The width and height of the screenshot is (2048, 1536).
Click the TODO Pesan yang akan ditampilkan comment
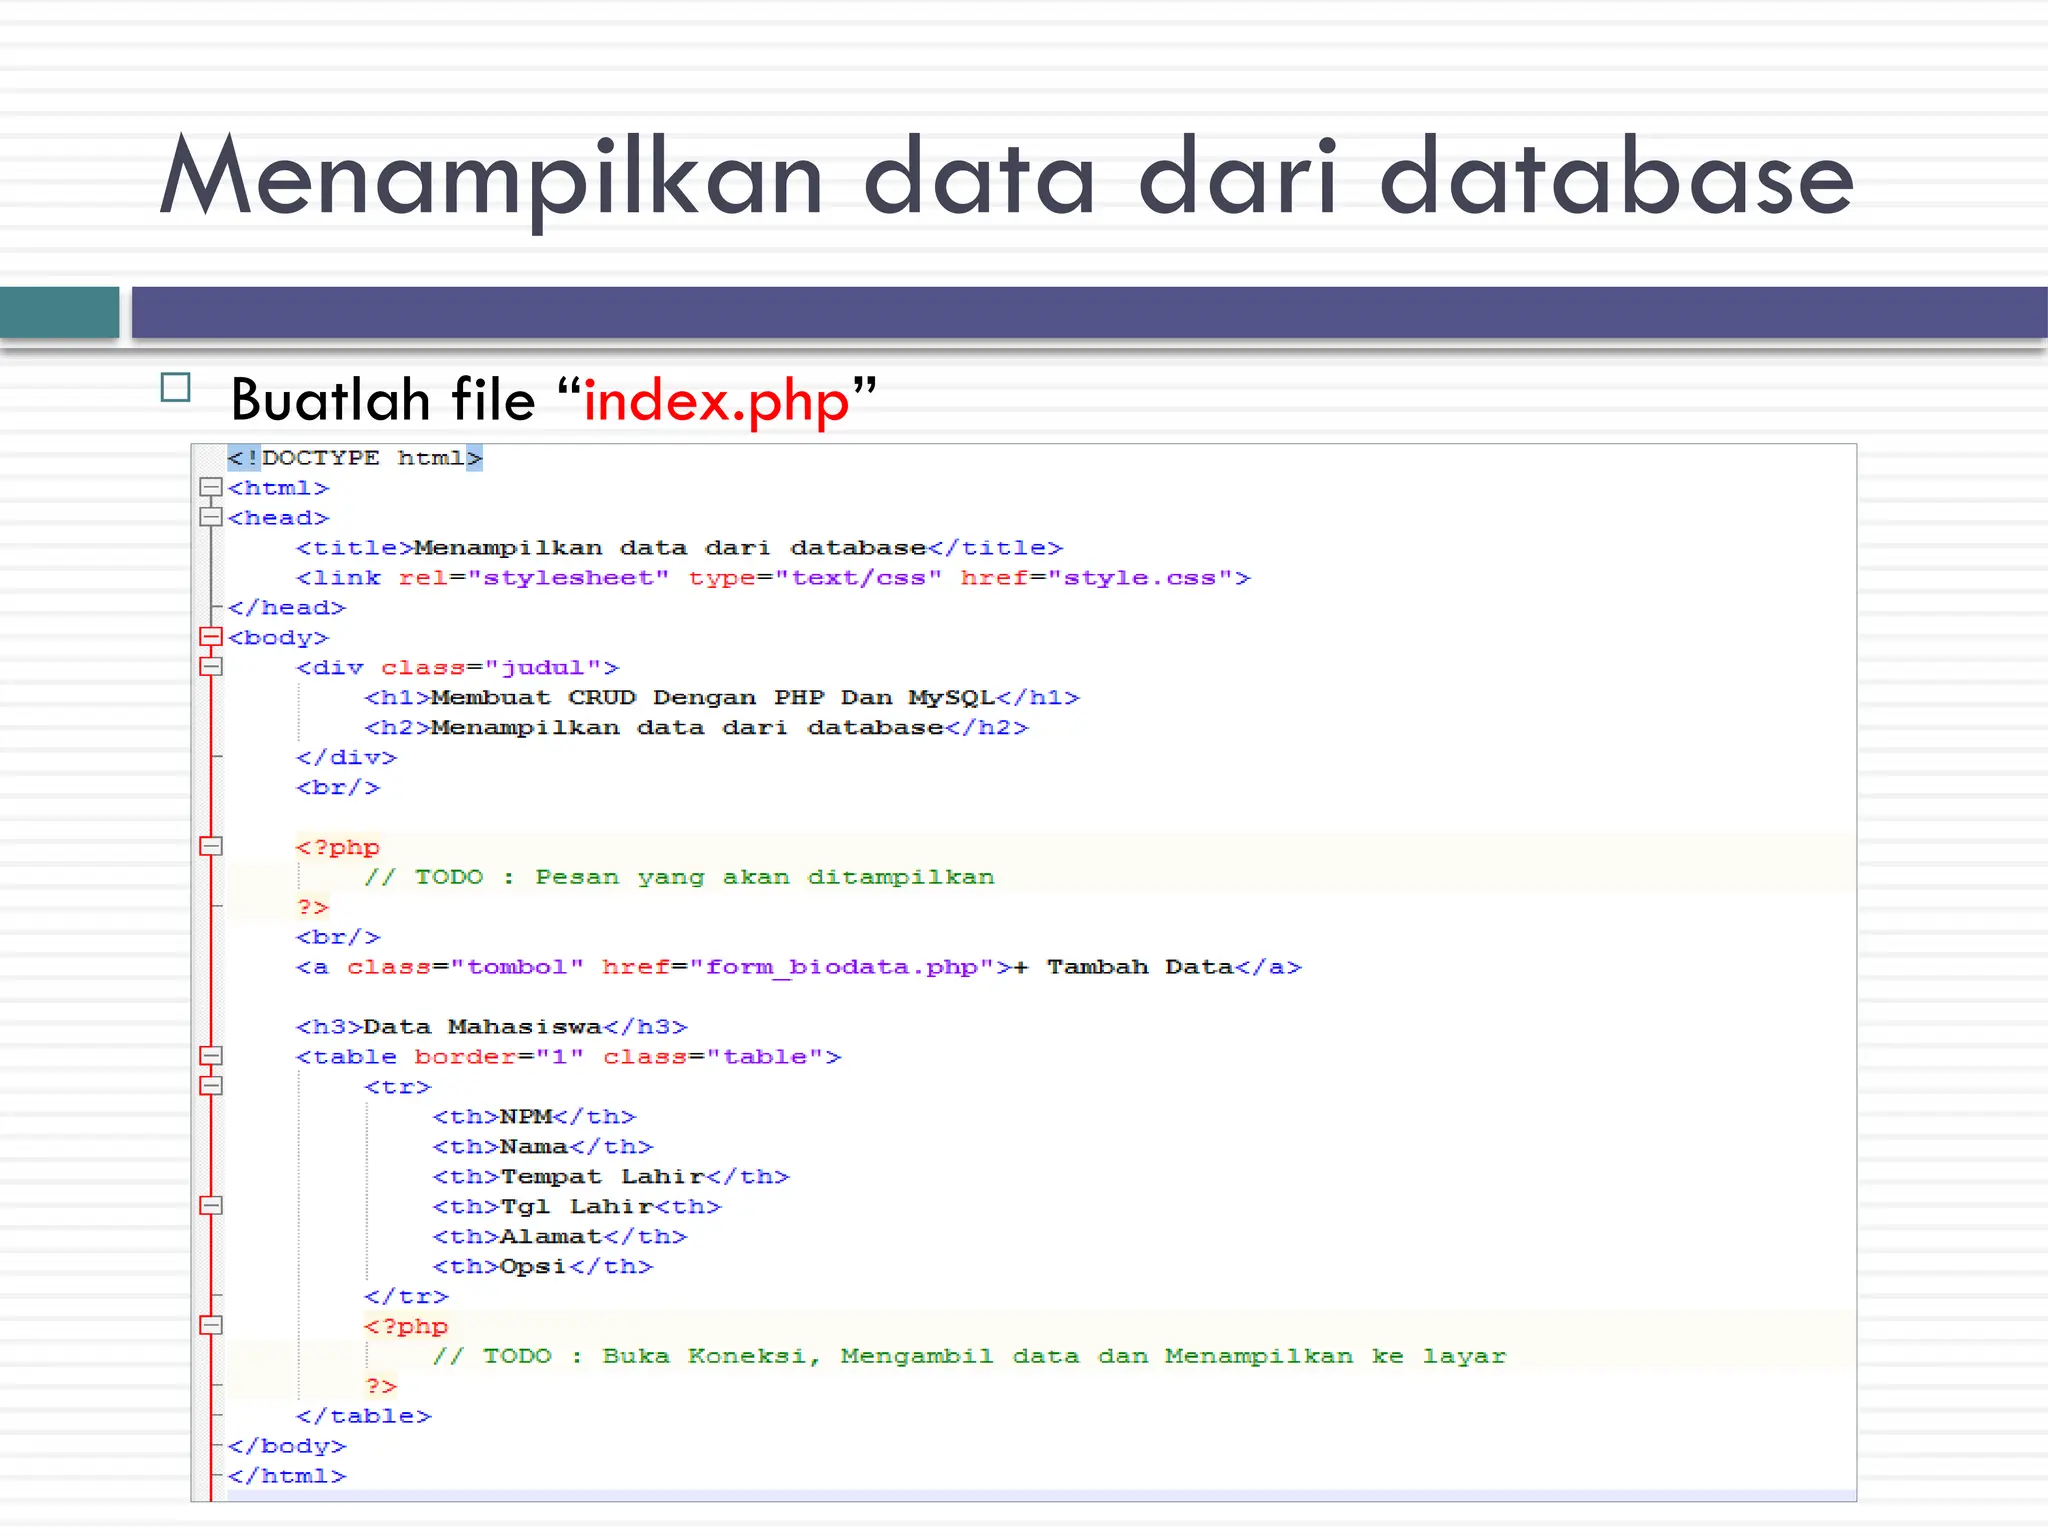click(x=679, y=877)
